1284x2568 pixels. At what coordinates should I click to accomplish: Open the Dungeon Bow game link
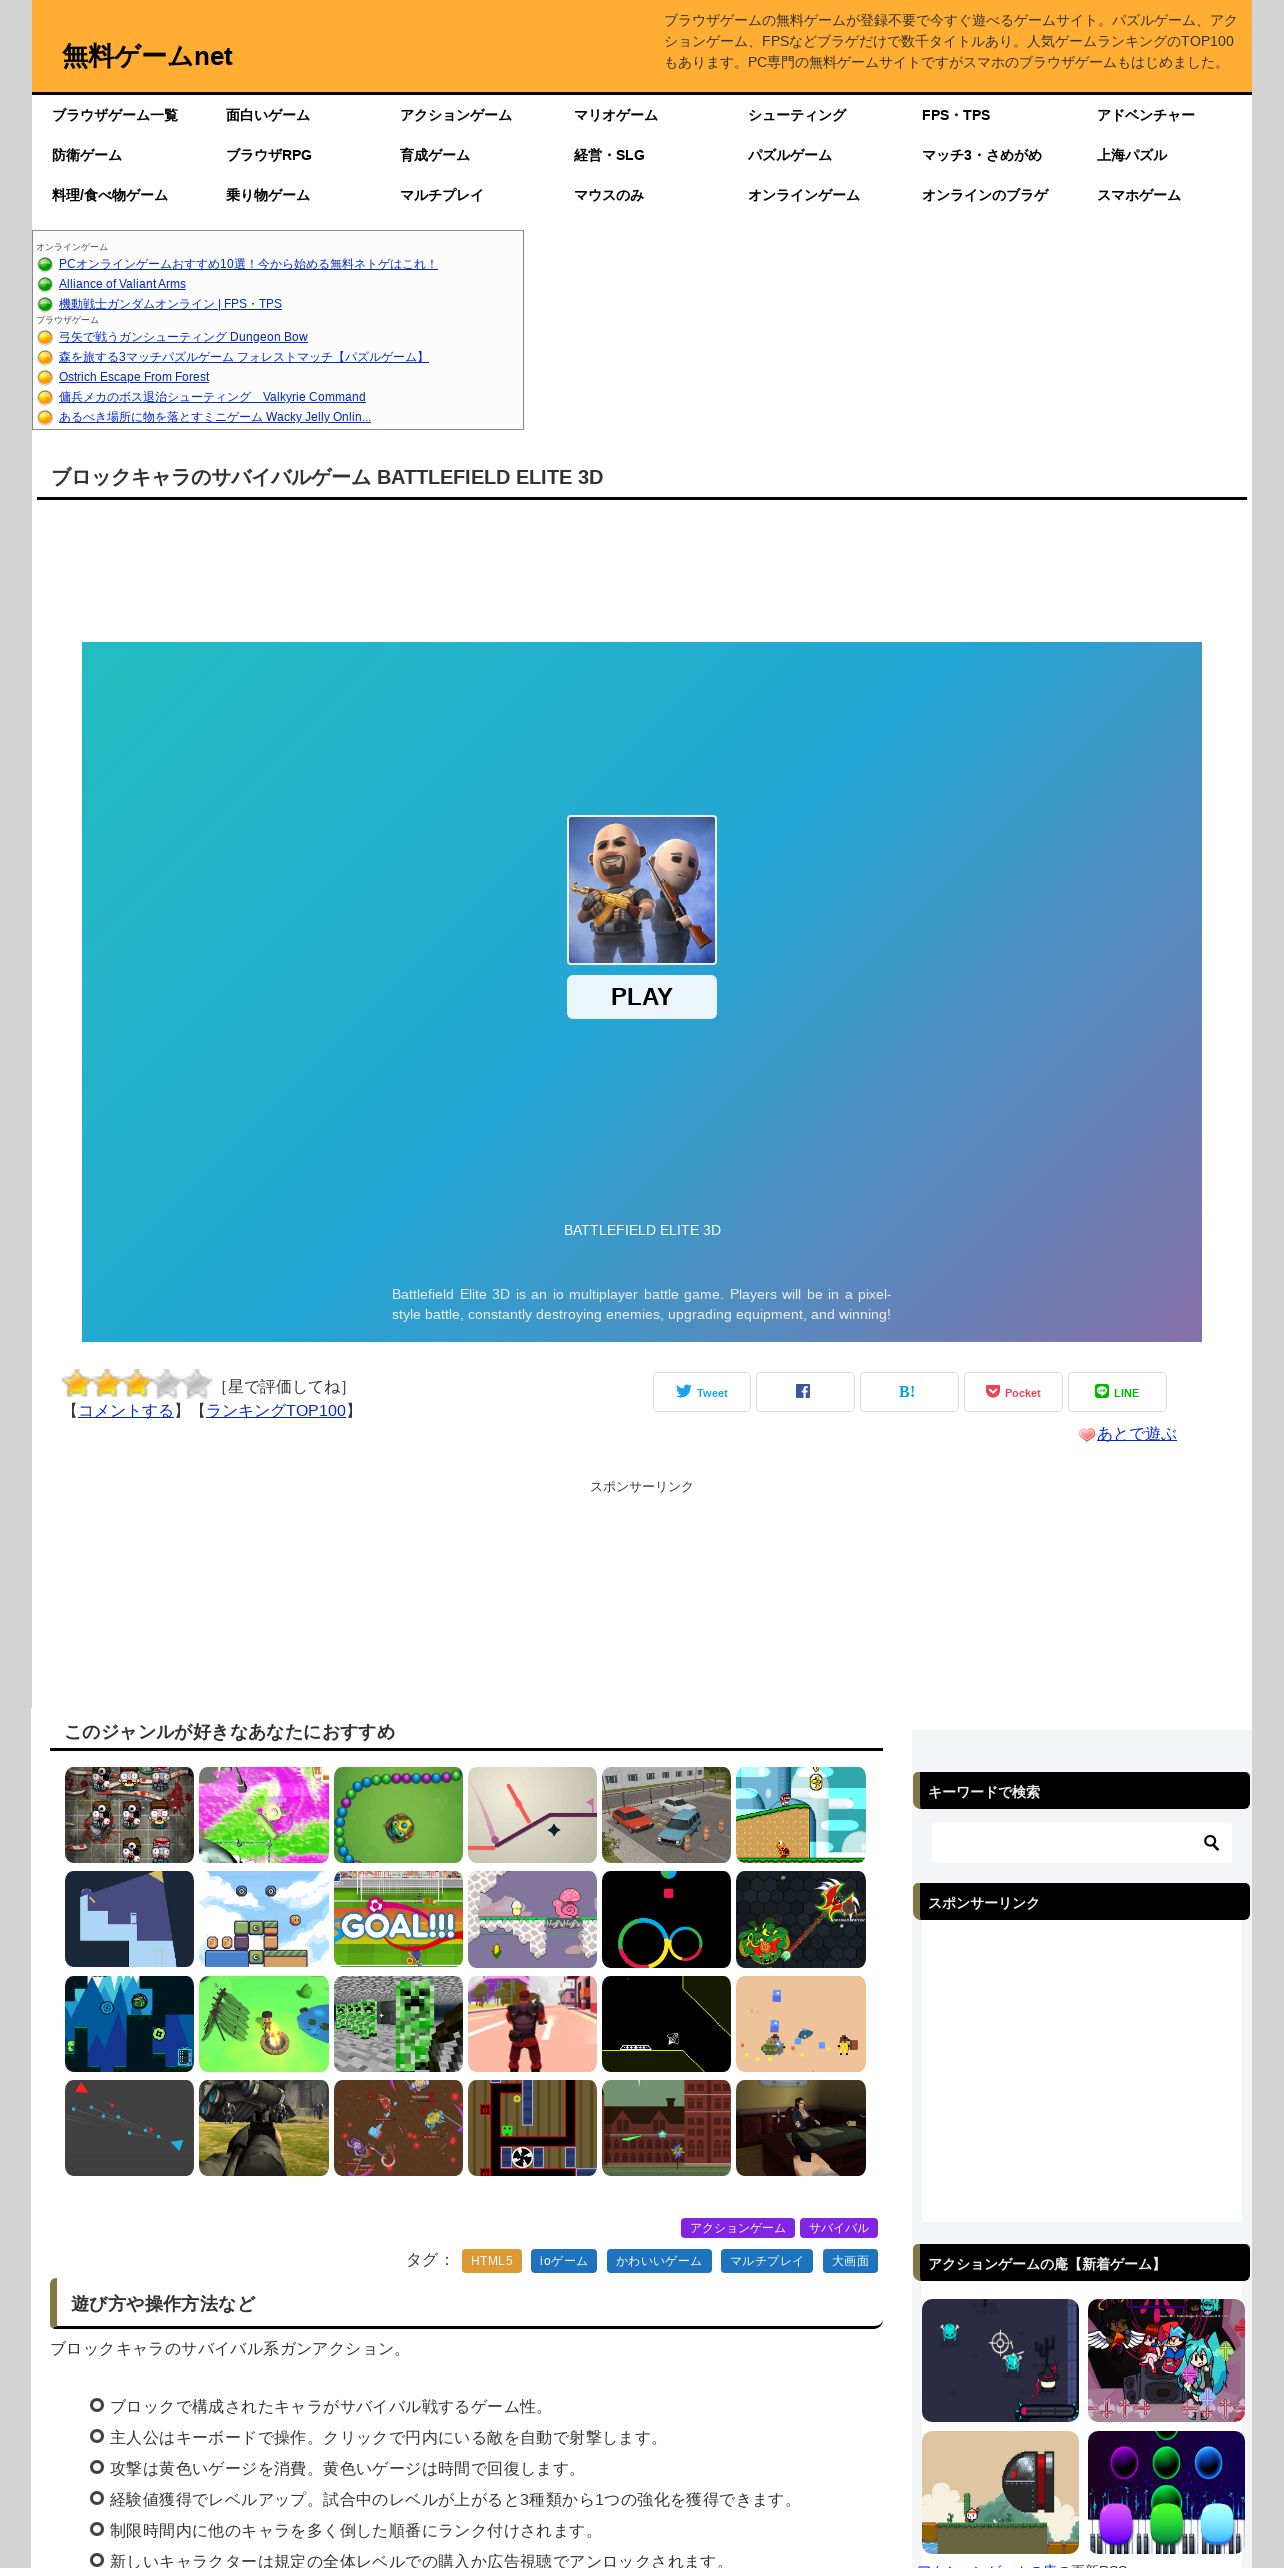click(x=183, y=337)
